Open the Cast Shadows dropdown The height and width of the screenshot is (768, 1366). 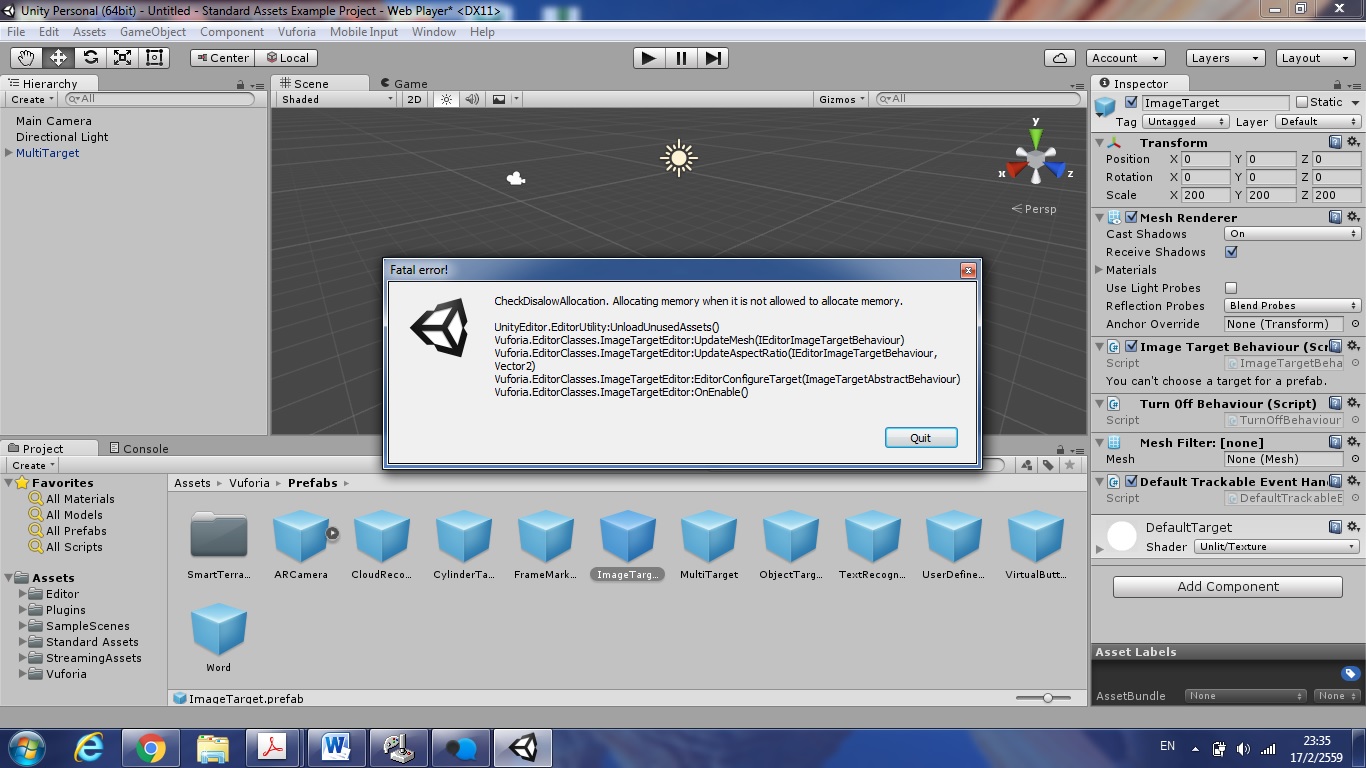pyautogui.click(x=1291, y=233)
